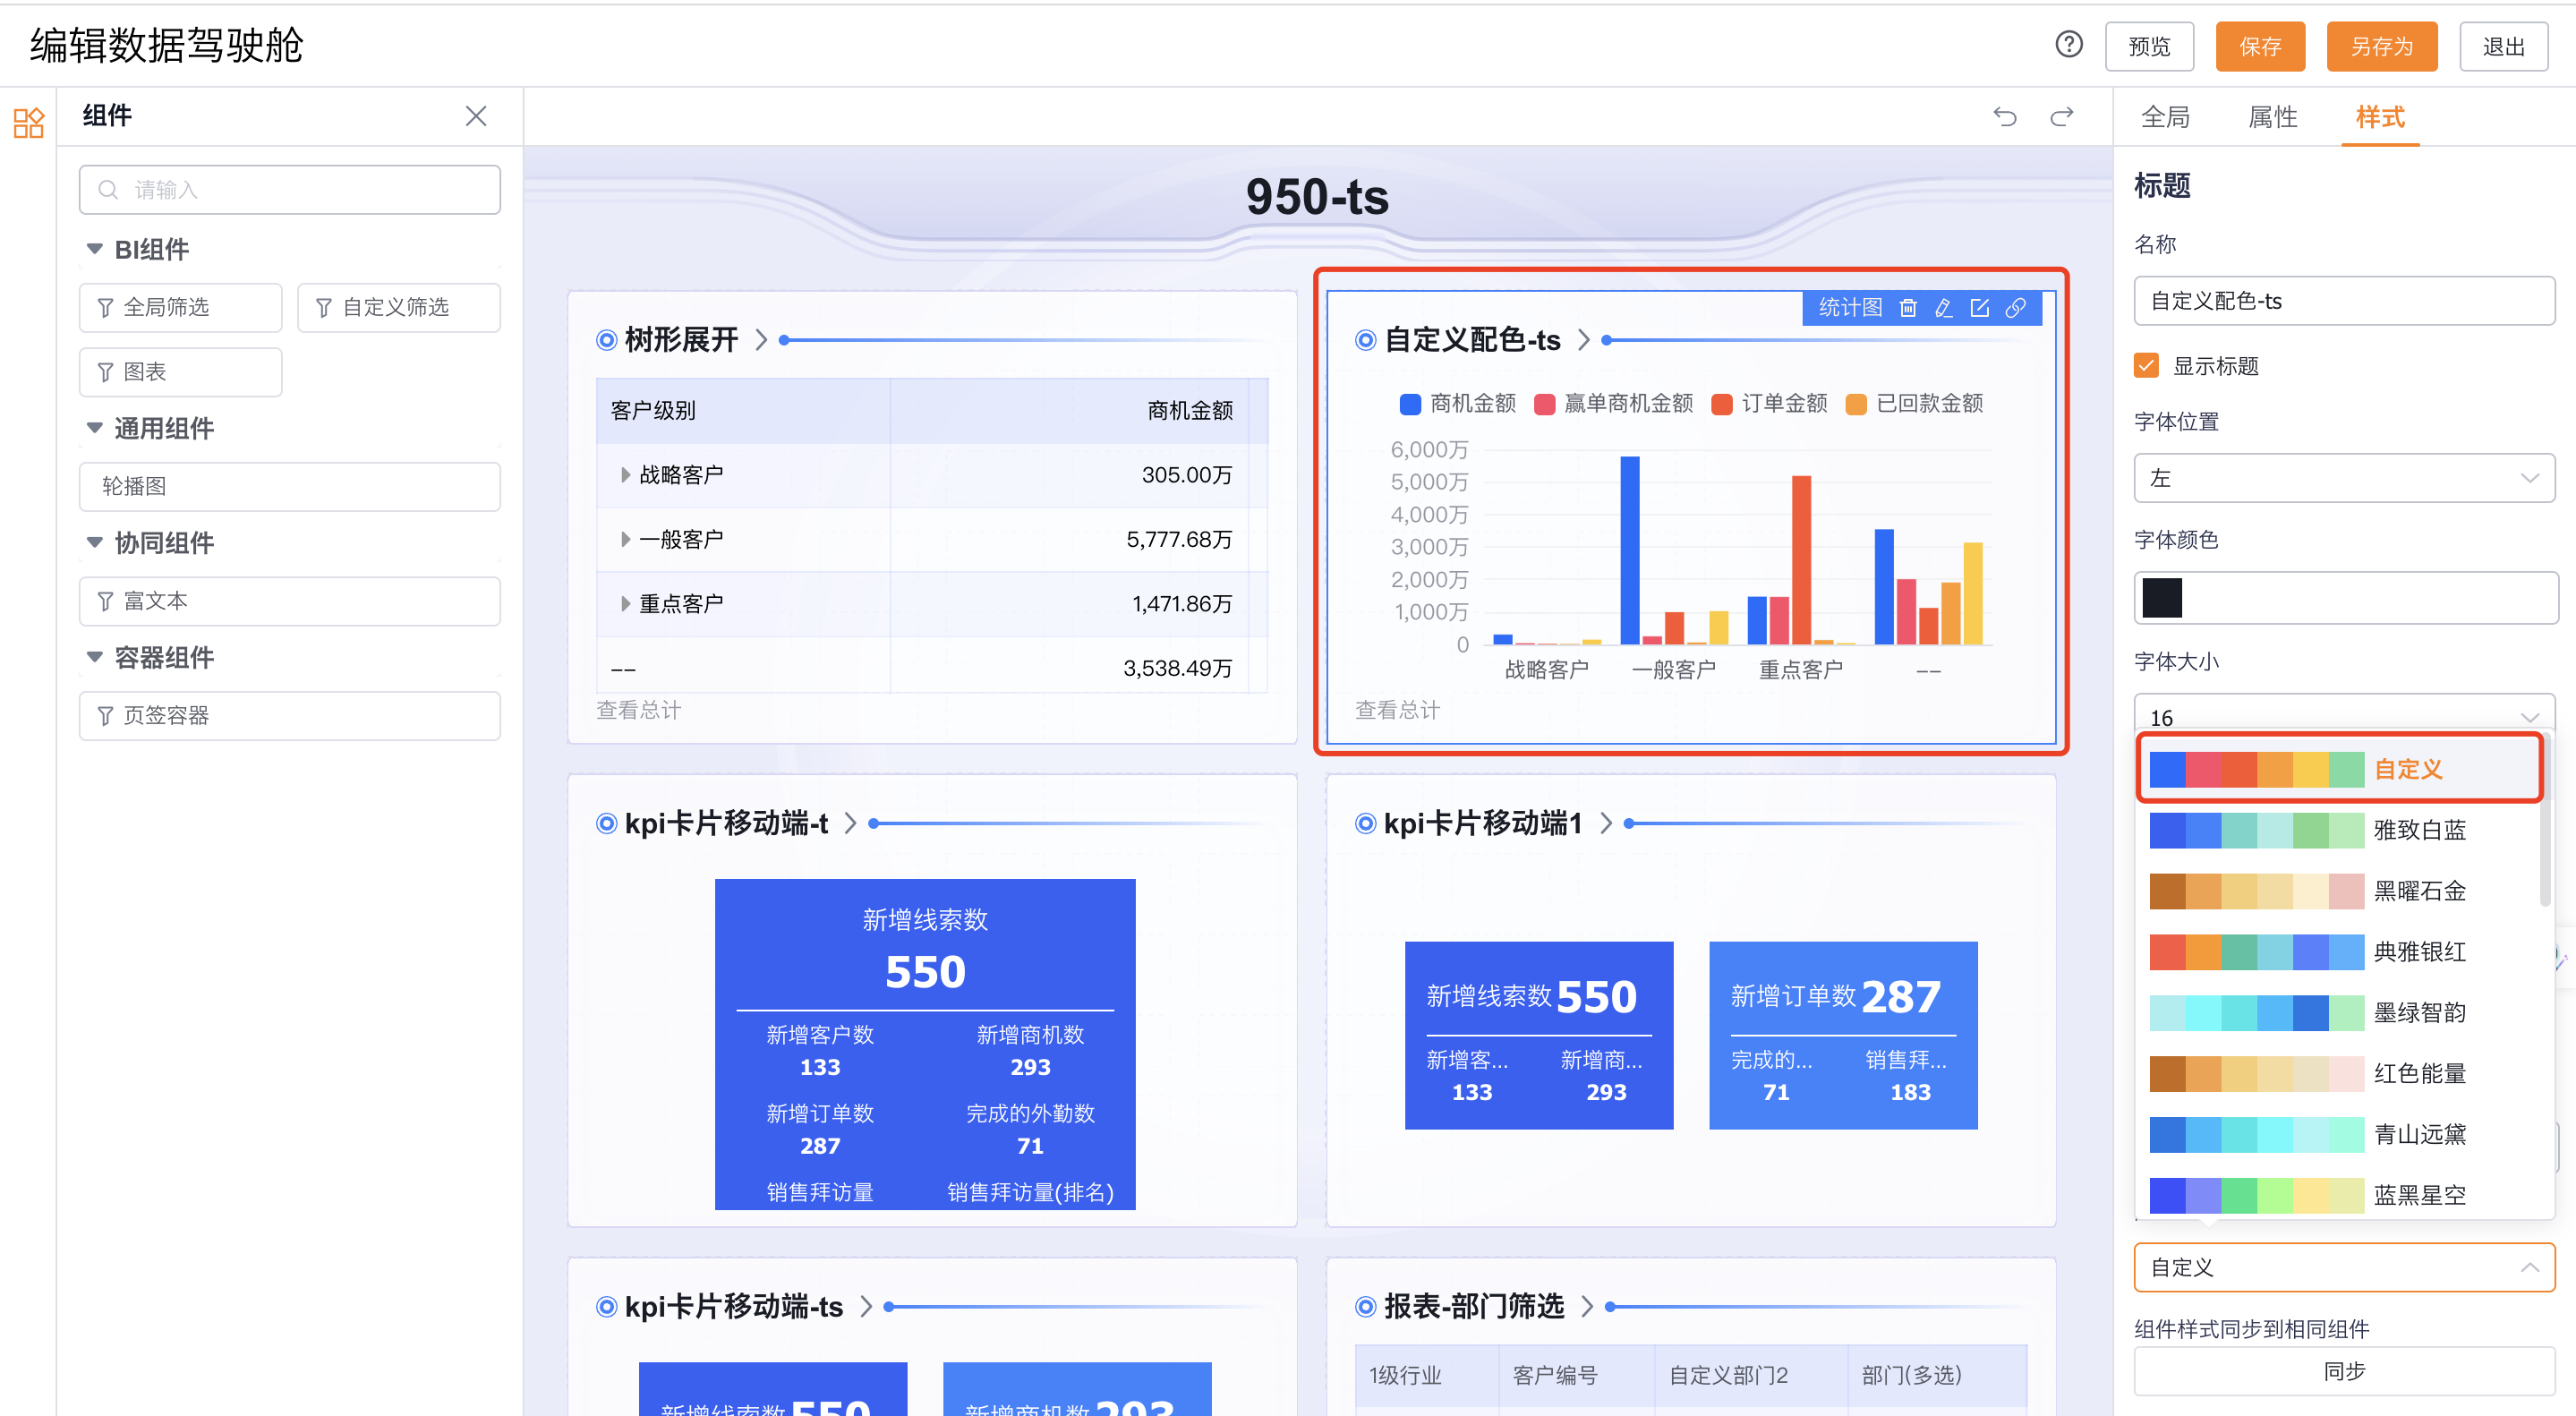Click the edit-square icon on chart toolbar
Viewport: 2576px width, 1416px height.
[1979, 308]
